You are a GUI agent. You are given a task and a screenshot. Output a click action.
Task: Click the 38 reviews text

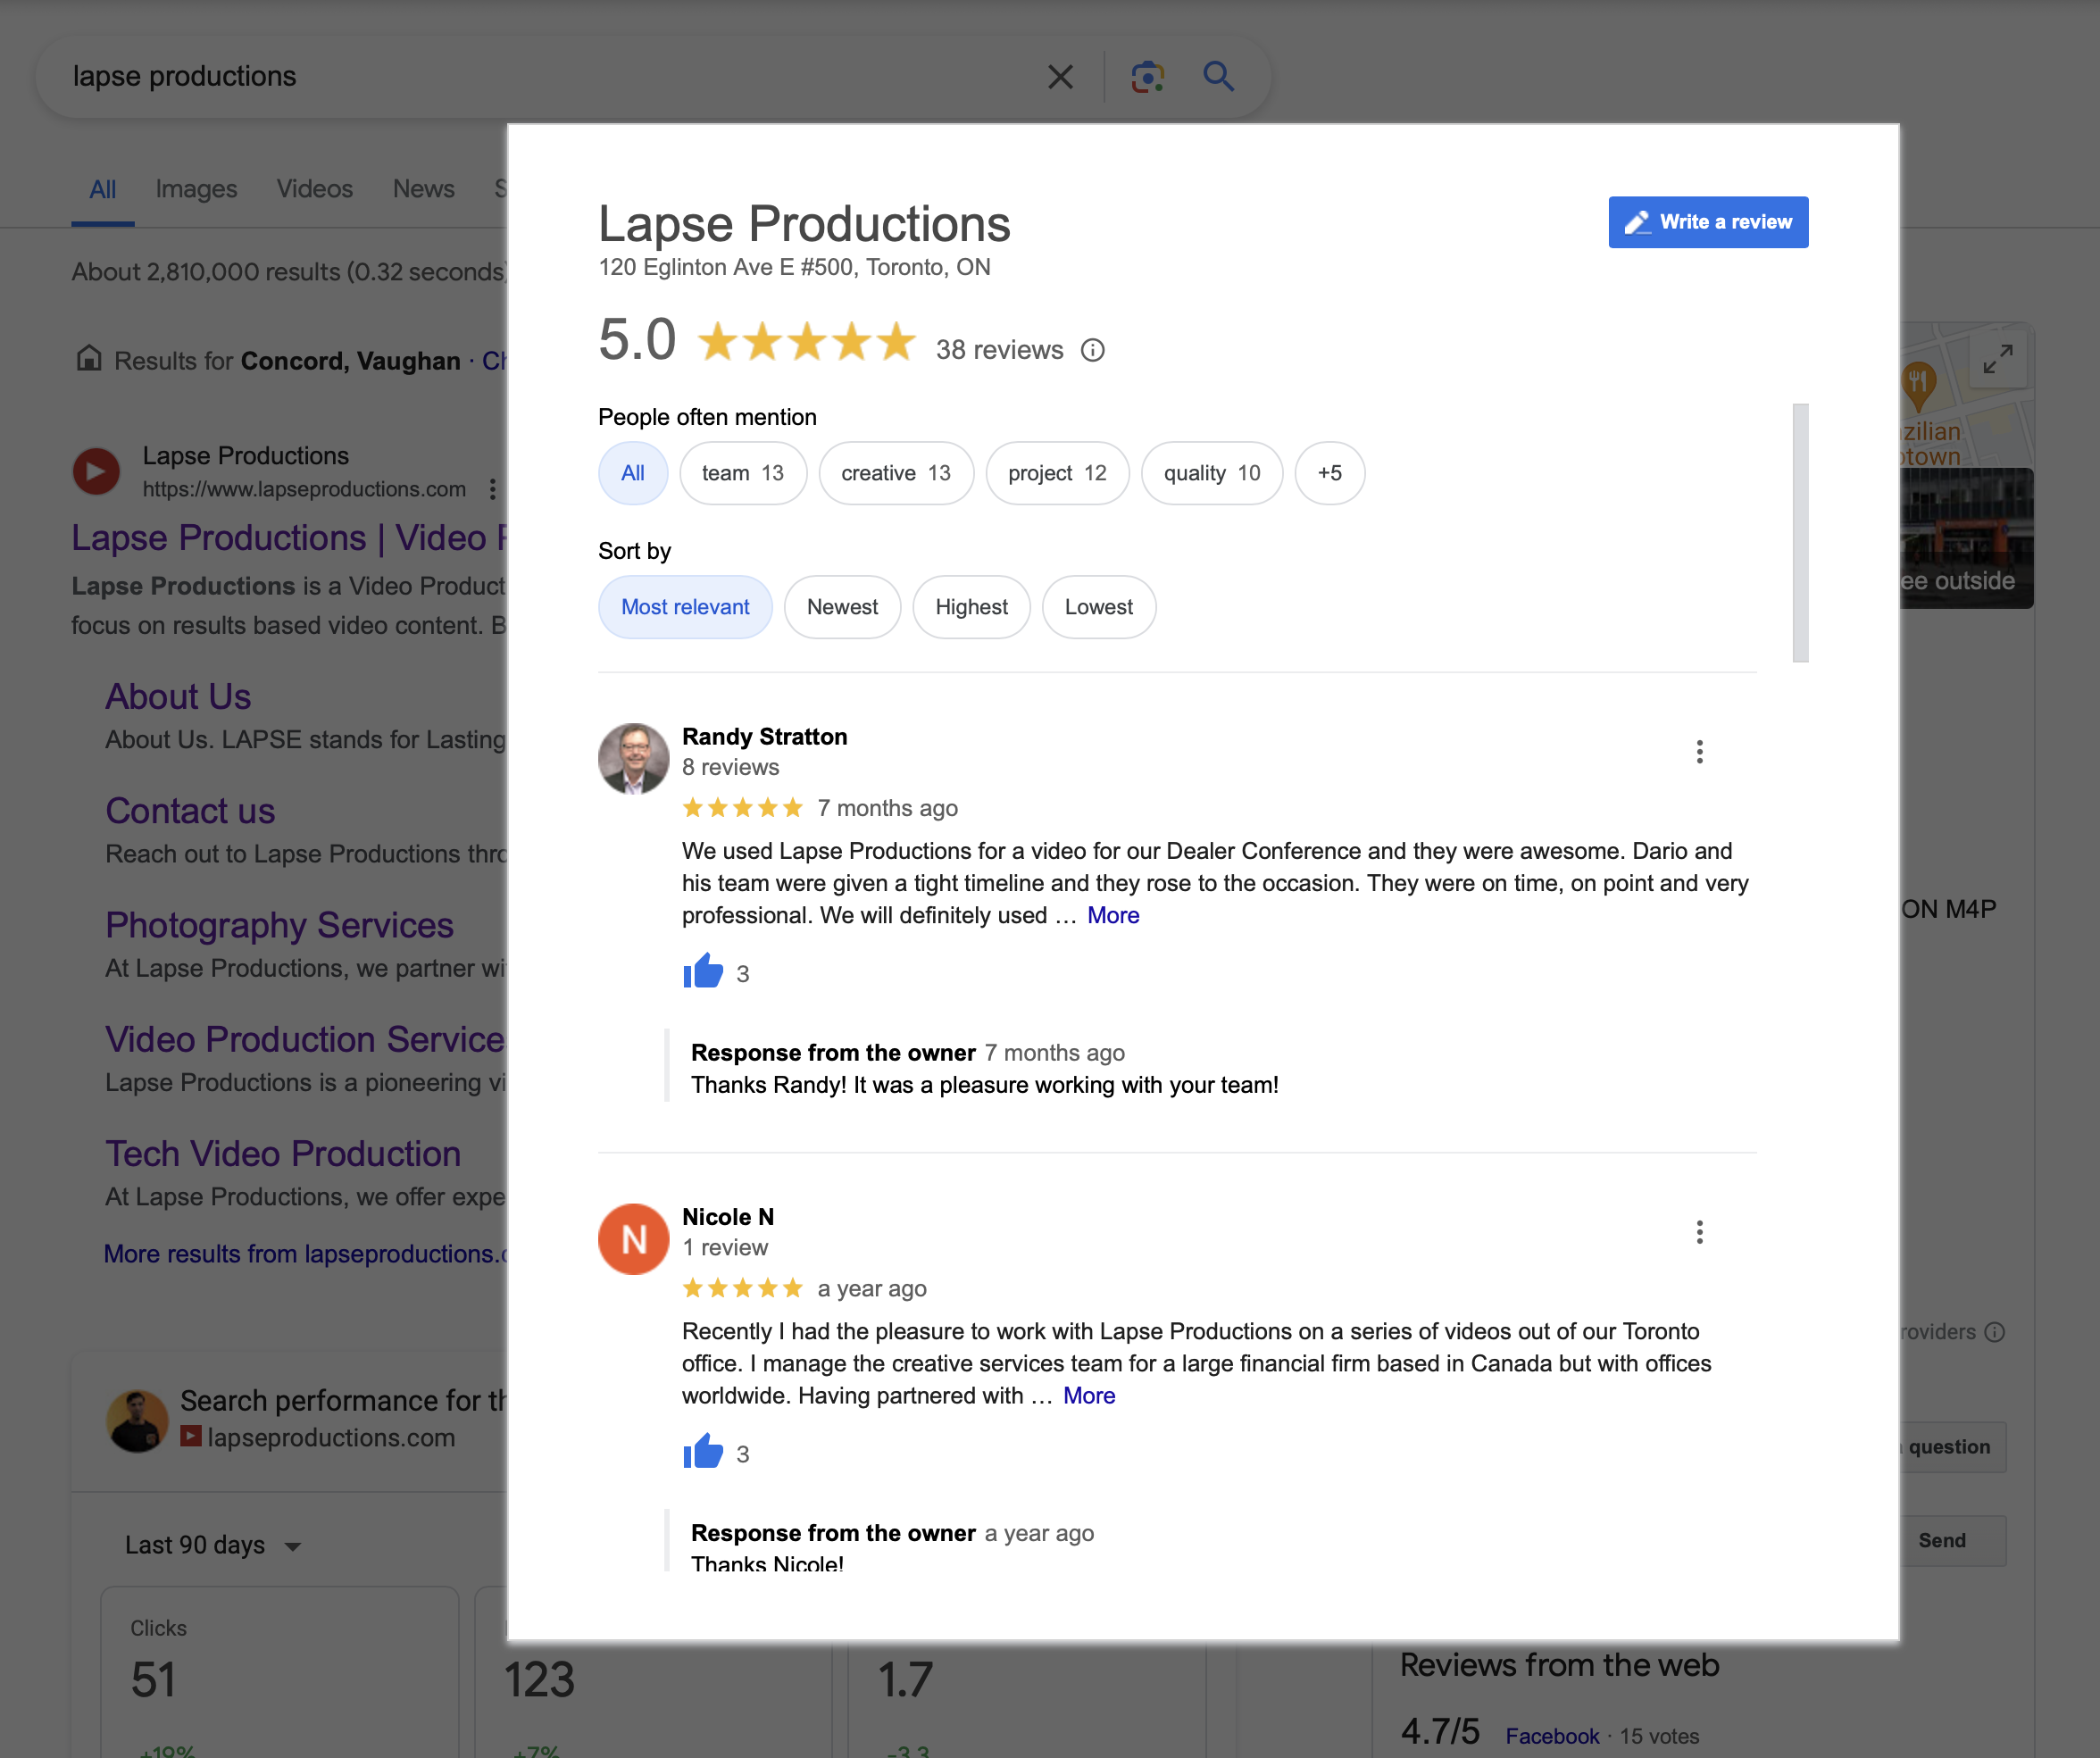coord(999,350)
